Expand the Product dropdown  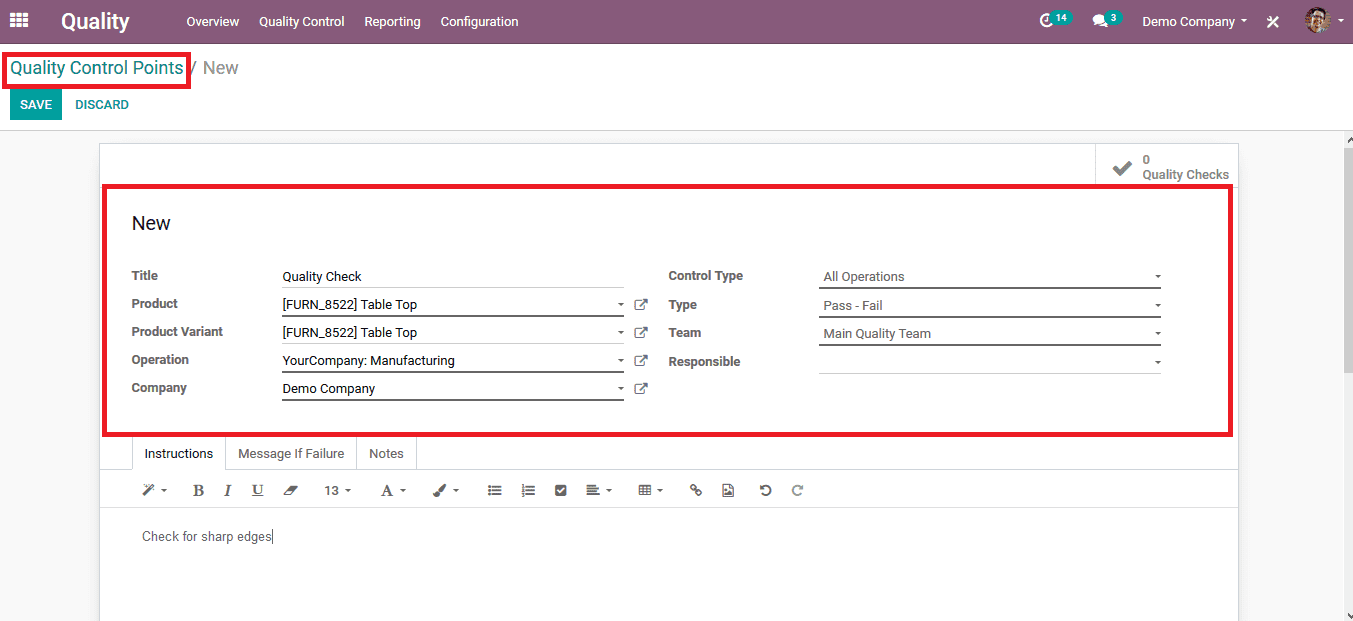tap(620, 305)
